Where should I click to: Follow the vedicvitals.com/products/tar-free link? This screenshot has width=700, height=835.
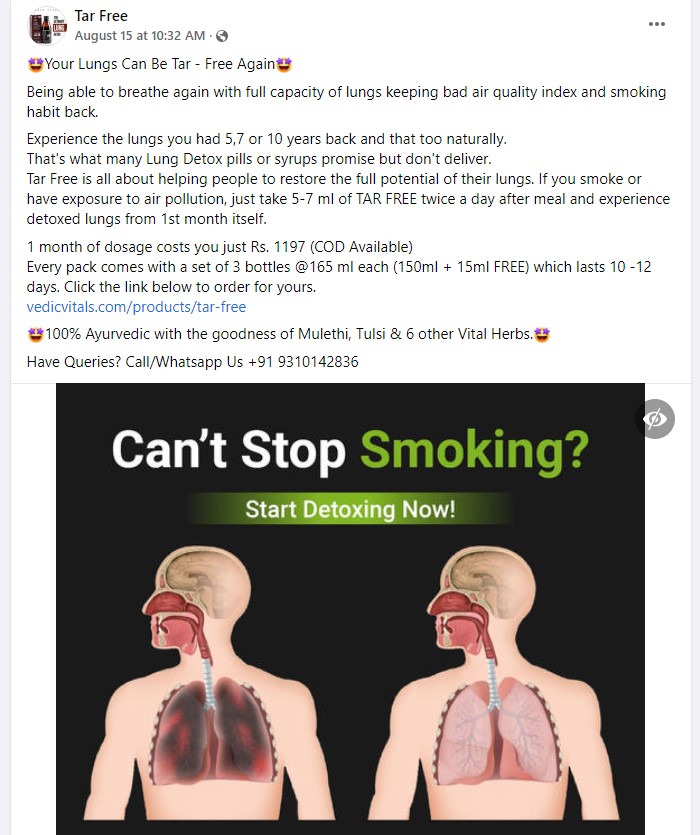click(x=136, y=307)
